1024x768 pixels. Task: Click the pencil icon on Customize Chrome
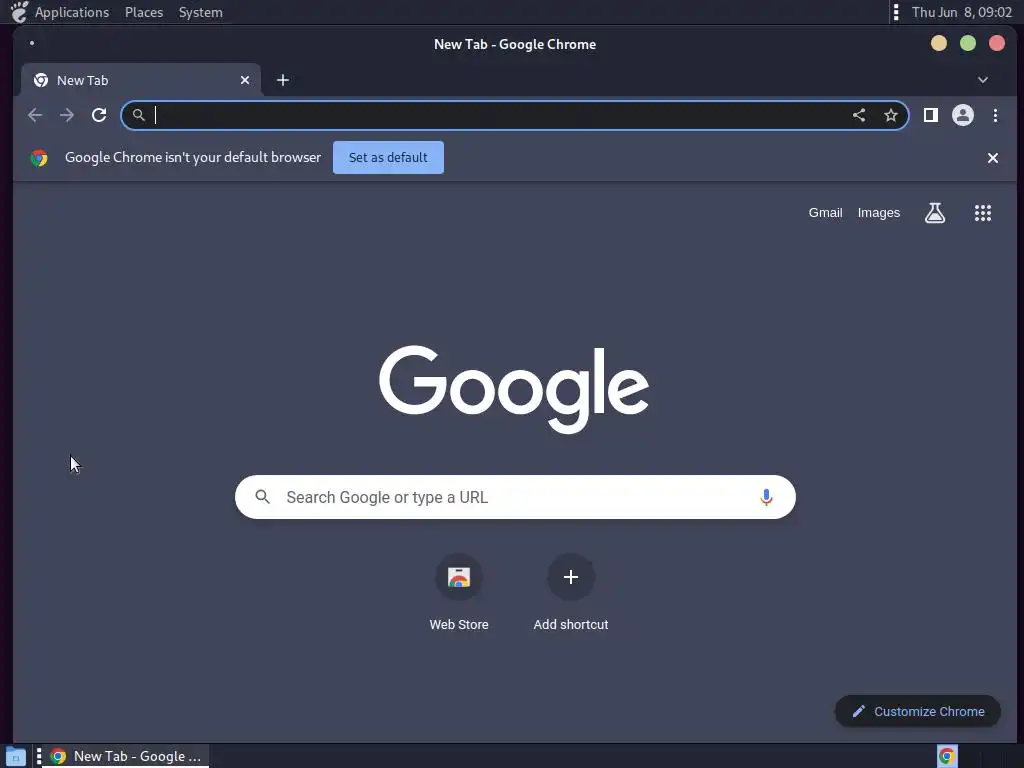coord(859,711)
